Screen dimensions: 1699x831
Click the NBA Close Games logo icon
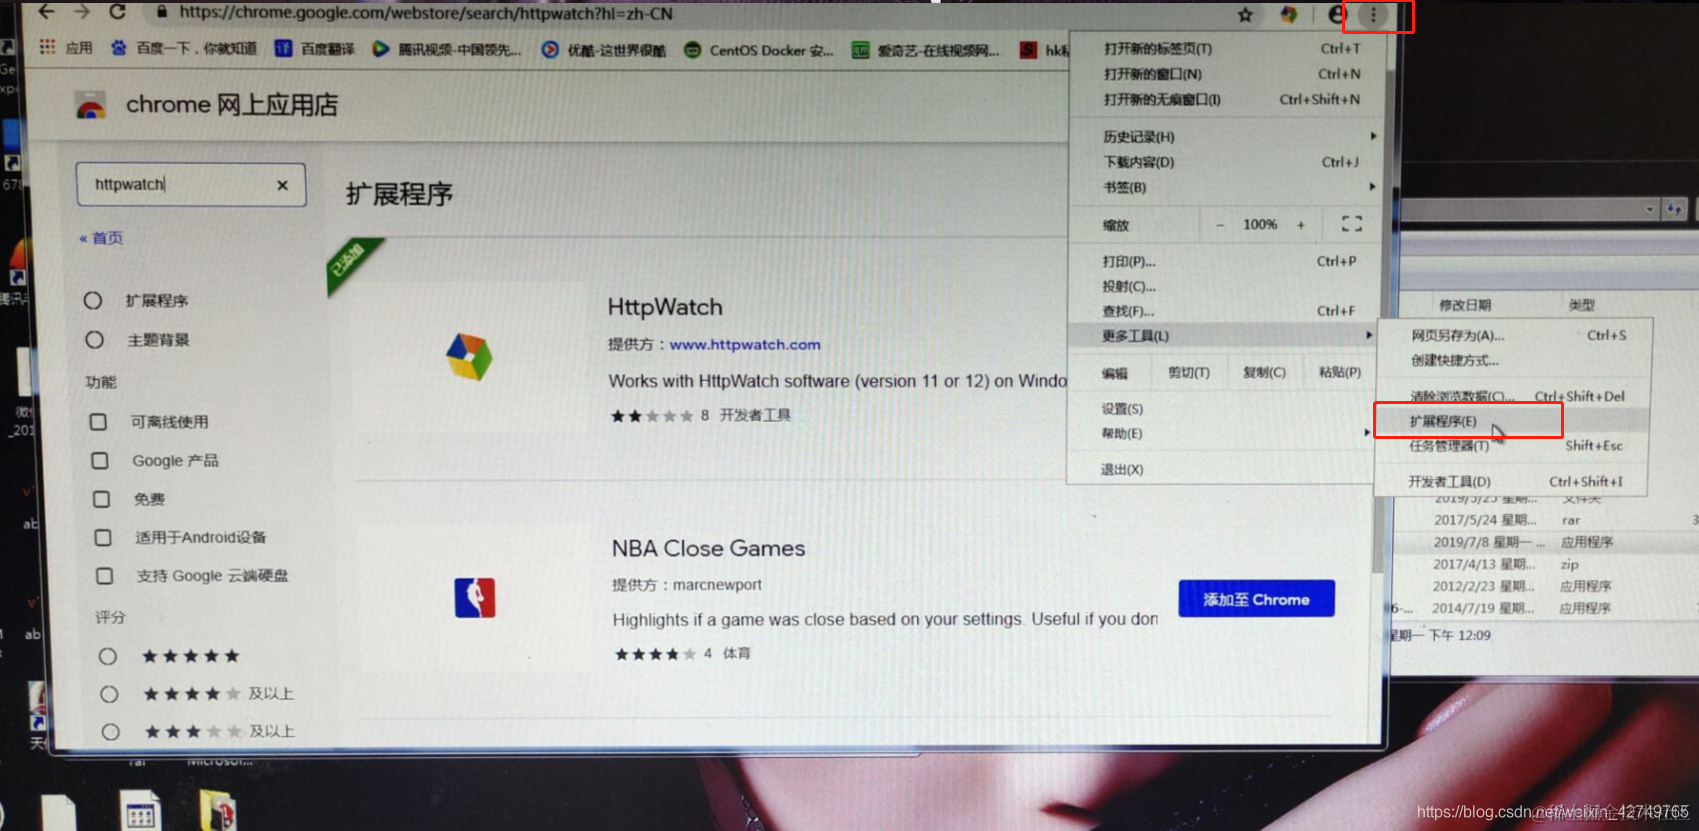[x=475, y=597]
